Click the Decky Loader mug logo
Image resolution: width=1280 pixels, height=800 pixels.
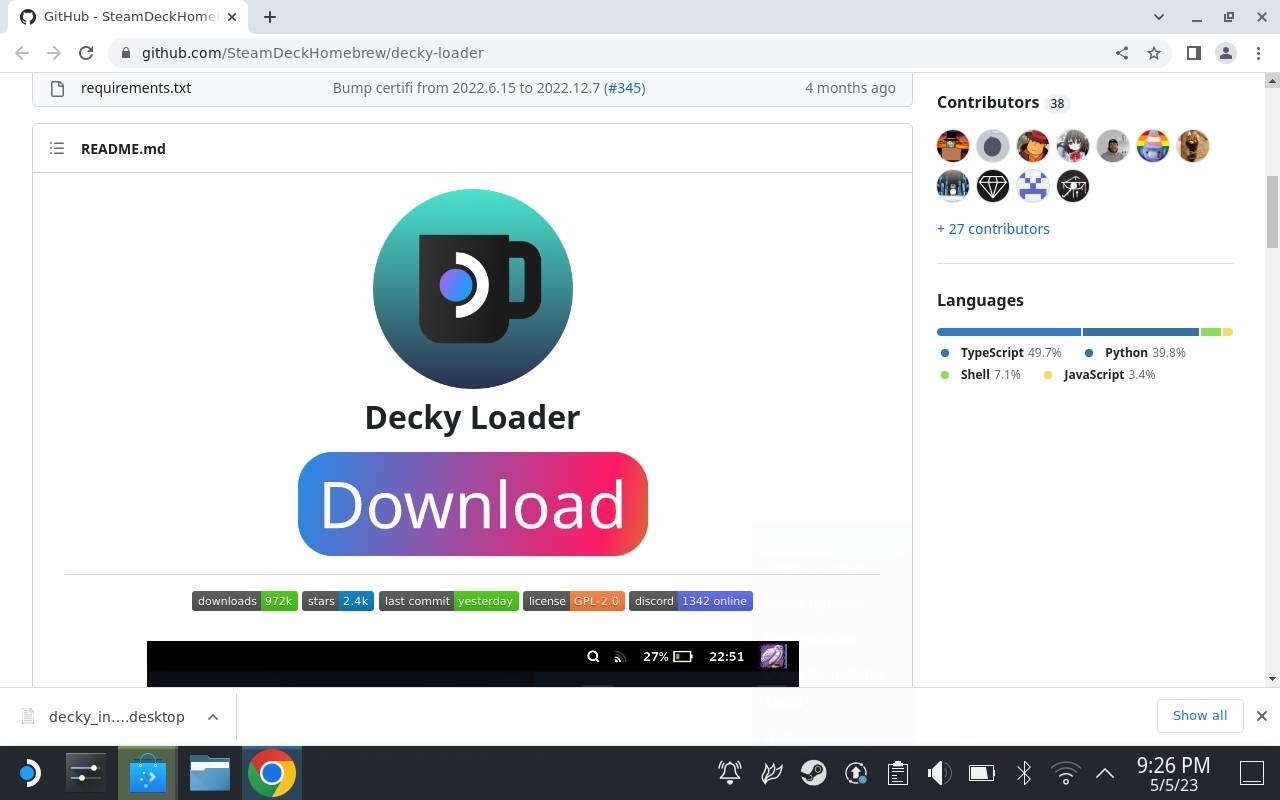(x=473, y=289)
